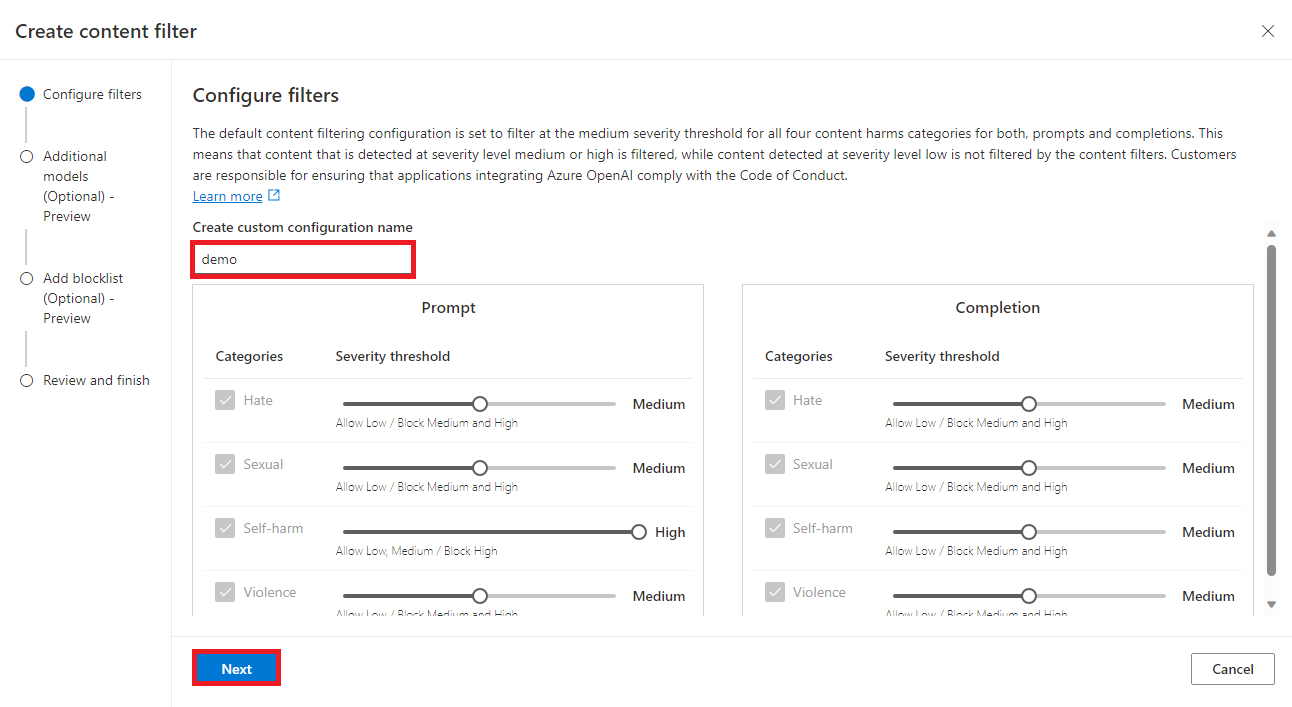Click the Next button
Image resolution: width=1292 pixels, height=707 pixels.
click(x=236, y=669)
